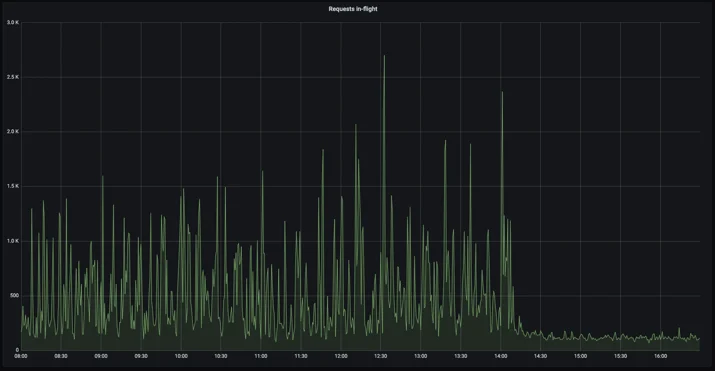The width and height of the screenshot is (715, 371).
Task: Click the 10:00 time axis label
Action: (181, 356)
